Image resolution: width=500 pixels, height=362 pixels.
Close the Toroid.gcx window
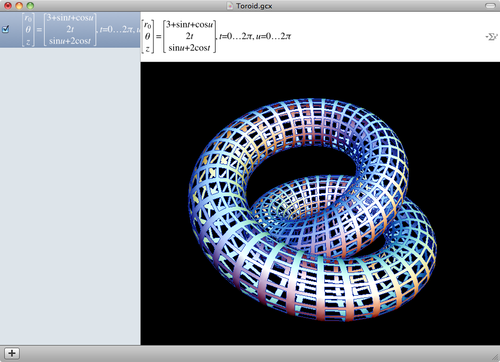(x=8, y=6)
